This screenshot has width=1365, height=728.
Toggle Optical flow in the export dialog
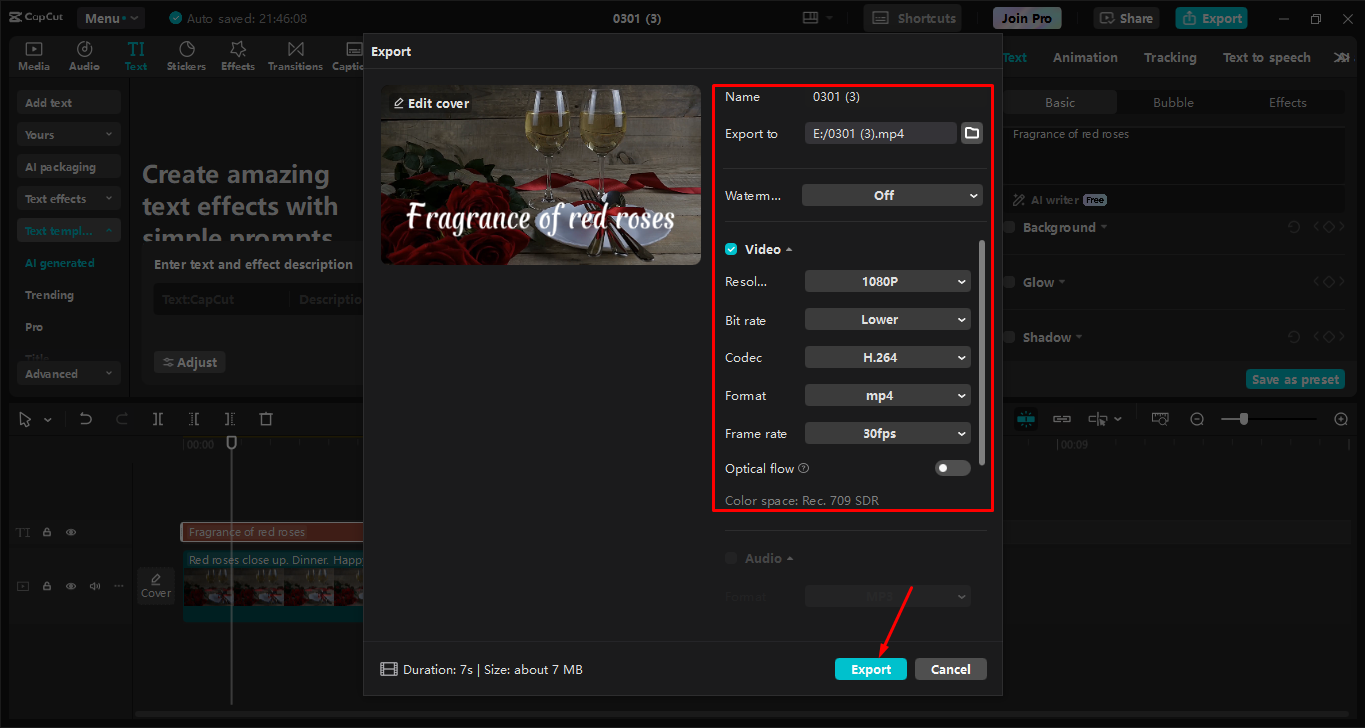pyautogui.click(x=952, y=468)
